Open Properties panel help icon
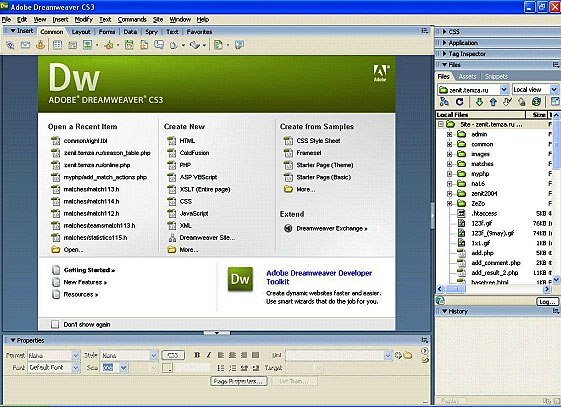 click(x=425, y=351)
